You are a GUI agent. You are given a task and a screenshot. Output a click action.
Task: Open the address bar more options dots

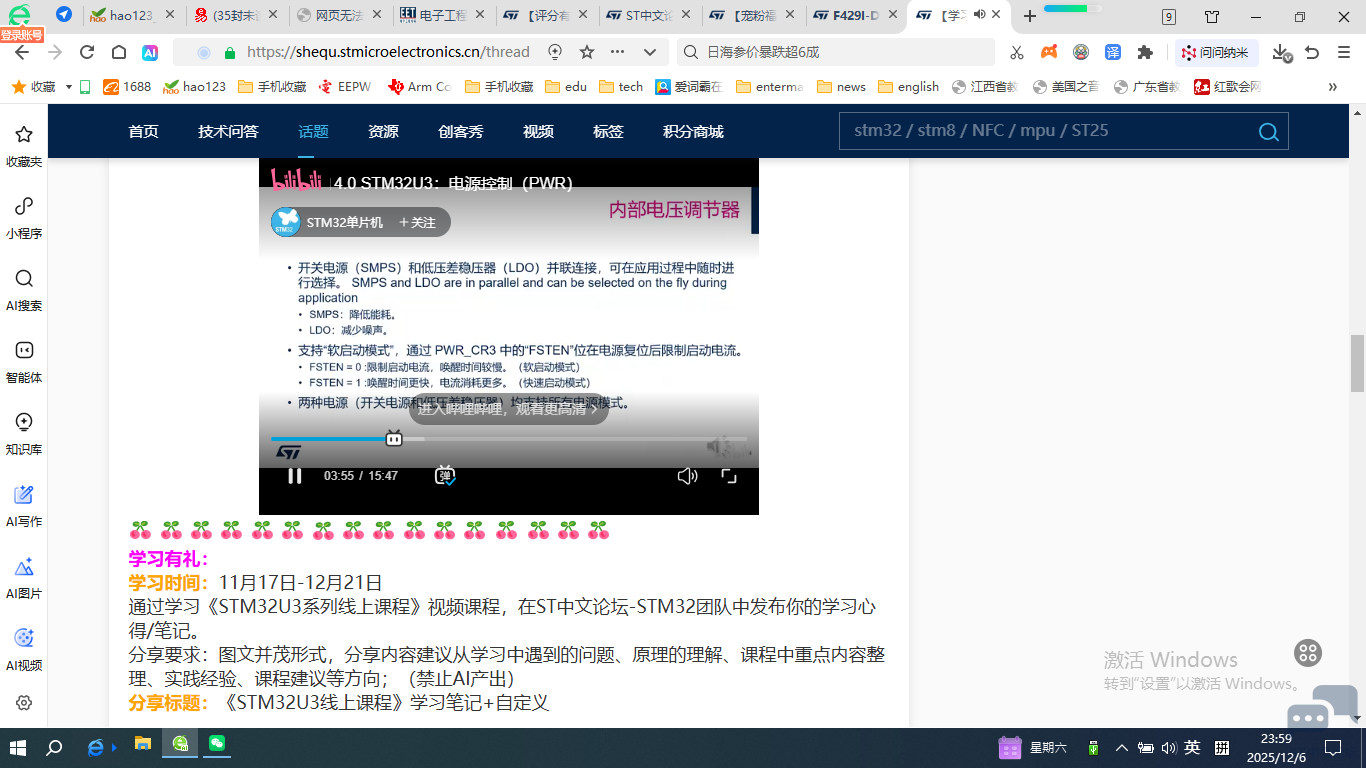pyautogui.click(x=617, y=52)
